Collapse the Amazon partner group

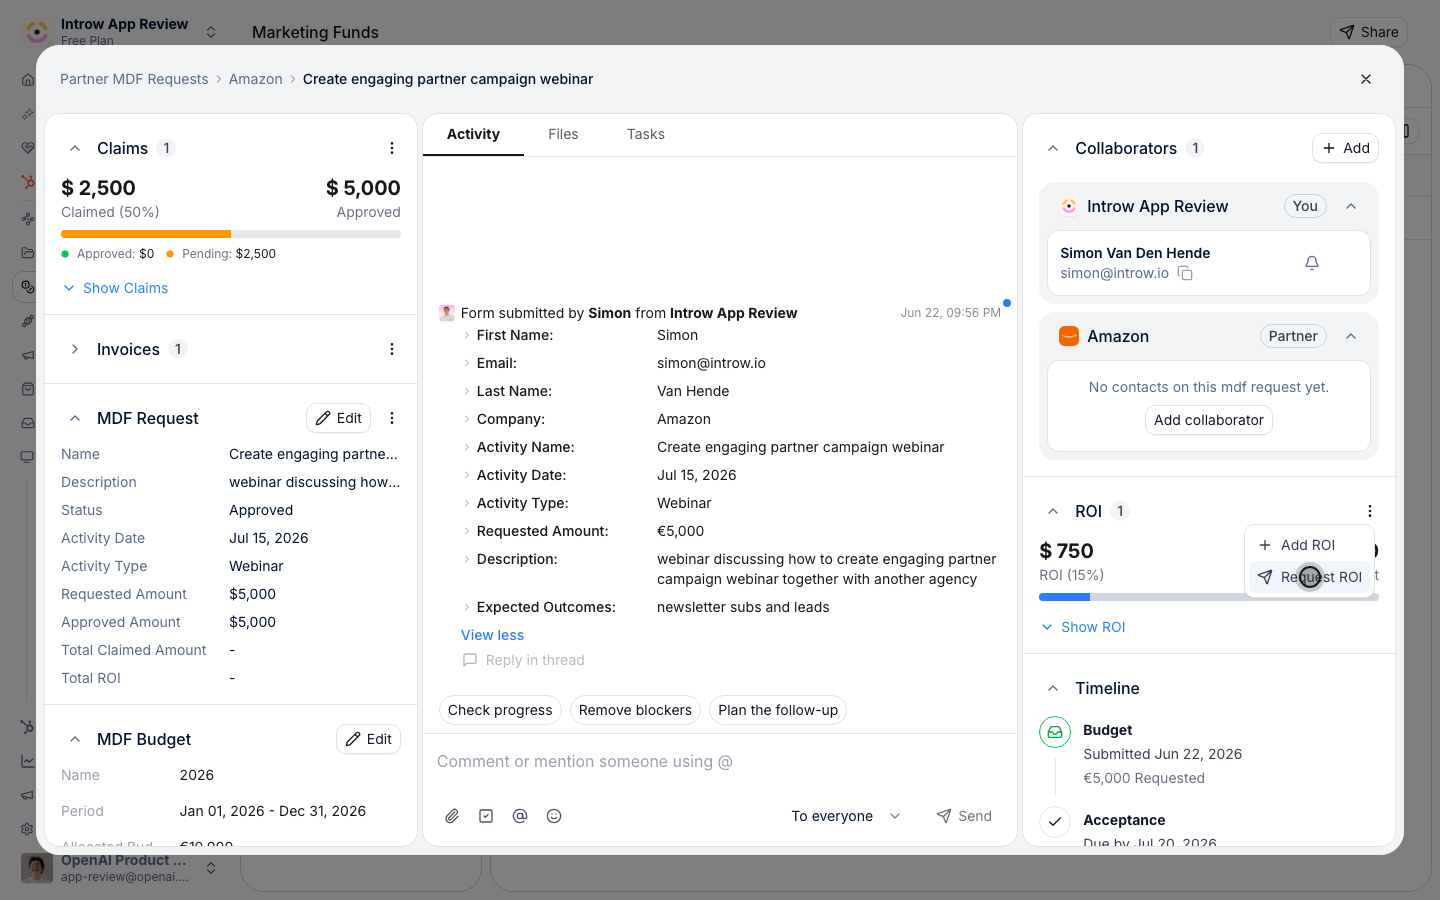tap(1351, 336)
